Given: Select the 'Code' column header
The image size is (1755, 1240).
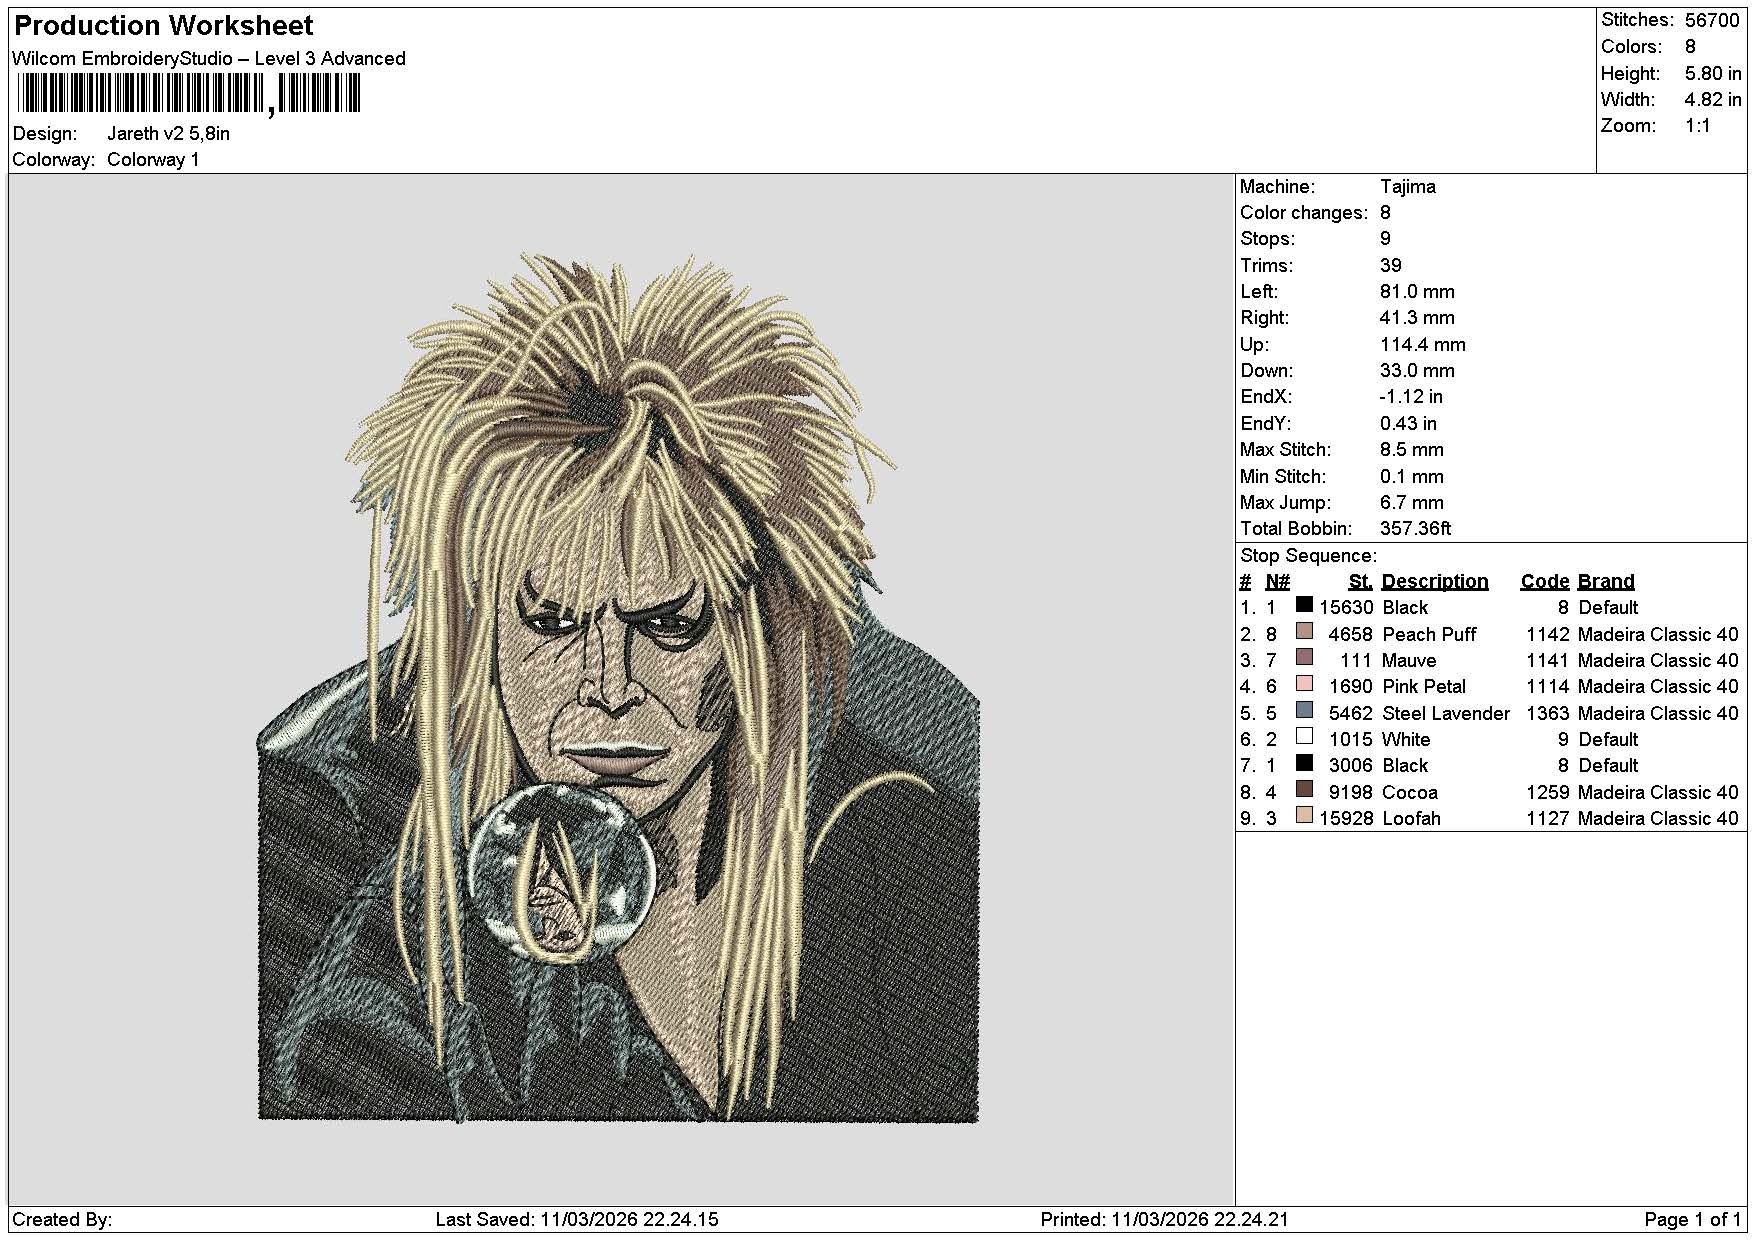Looking at the screenshot, I should (x=1545, y=582).
